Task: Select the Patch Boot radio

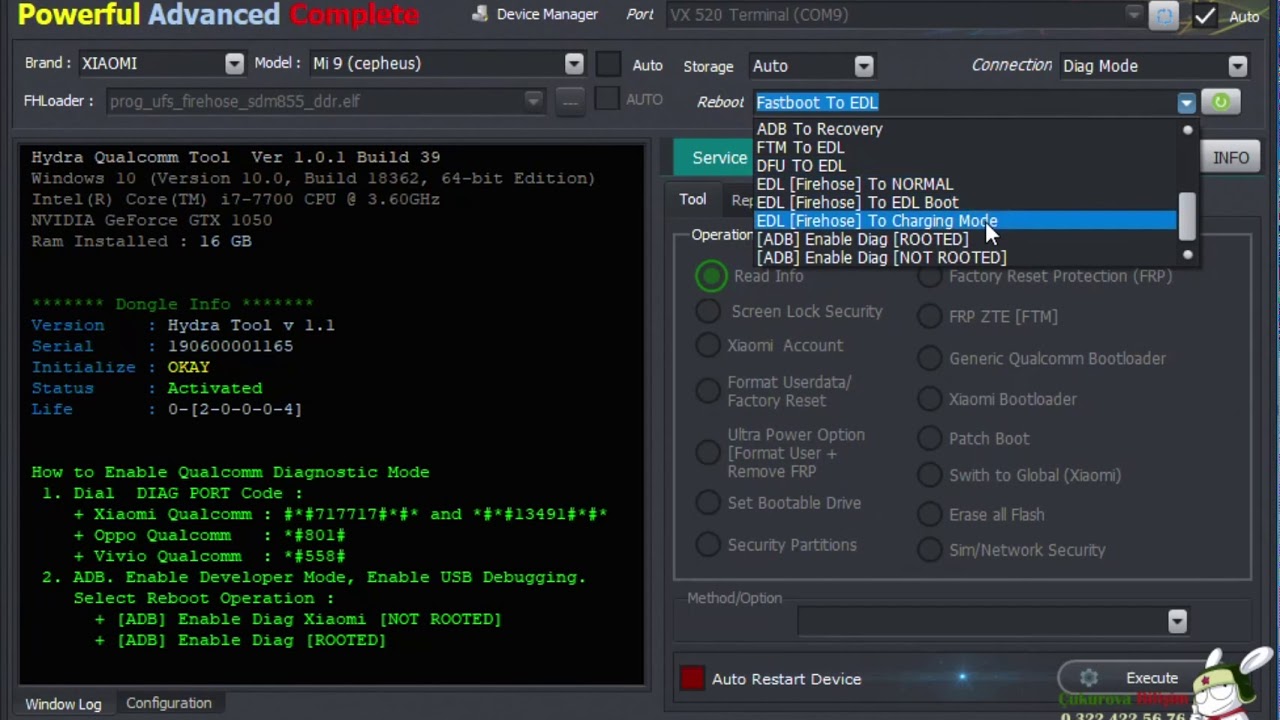Action: 930,438
